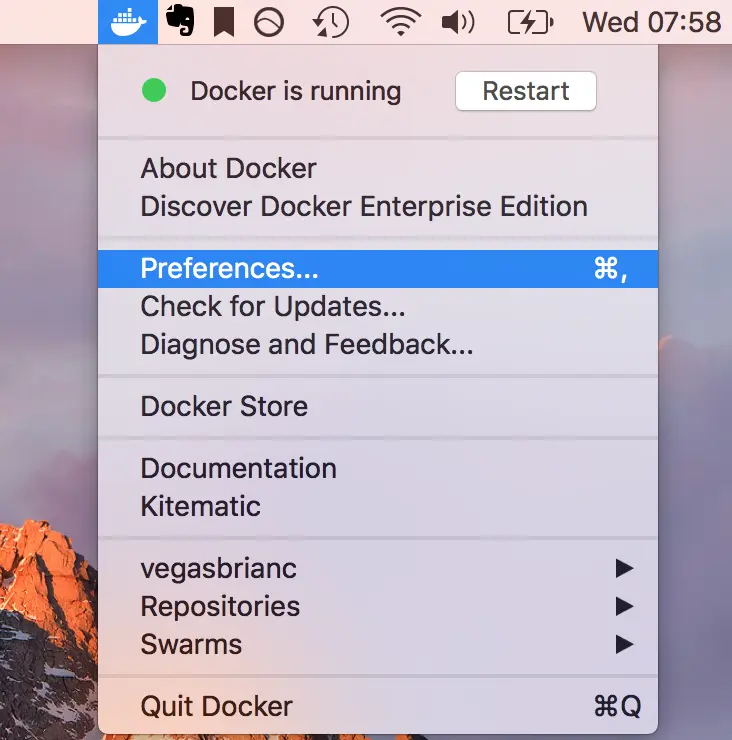Image resolution: width=732 pixels, height=740 pixels.
Task: Launch Kitematic from the menu
Action: coord(378,506)
